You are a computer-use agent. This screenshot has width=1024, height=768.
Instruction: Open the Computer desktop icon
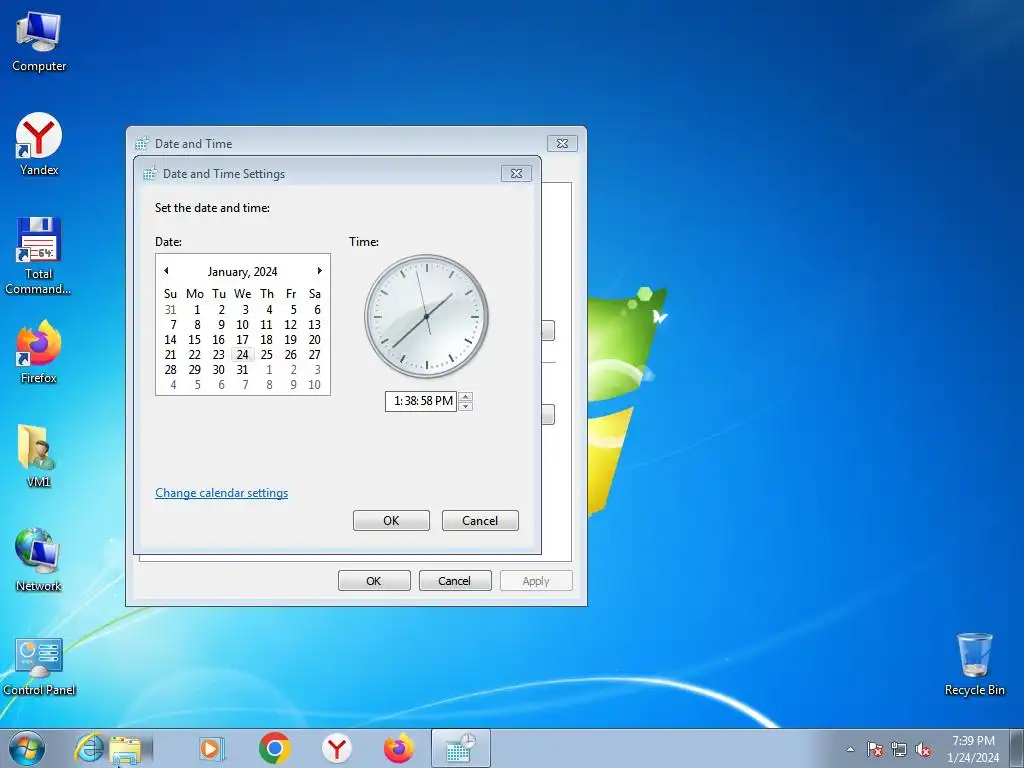tap(39, 42)
